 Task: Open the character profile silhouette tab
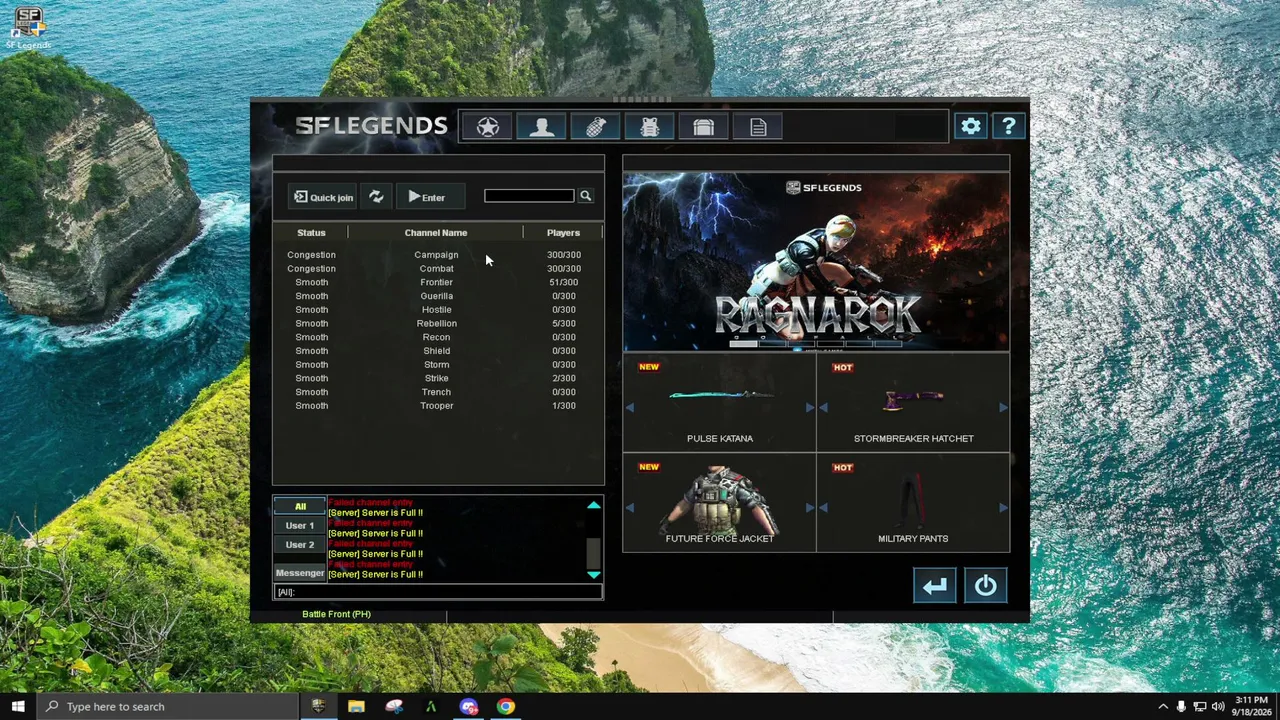pyautogui.click(x=541, y=127)
